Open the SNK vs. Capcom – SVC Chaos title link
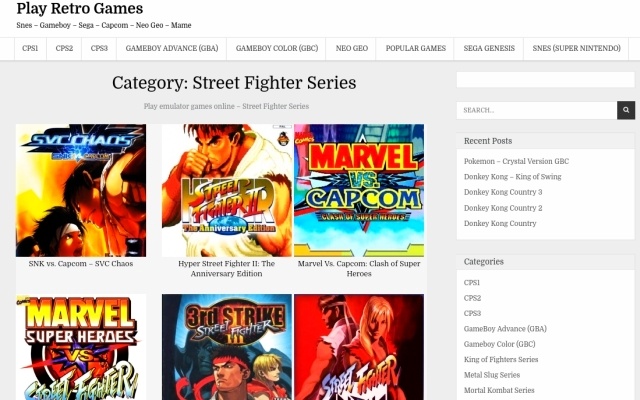Viewport: 640px width, 400px height. 81,264
